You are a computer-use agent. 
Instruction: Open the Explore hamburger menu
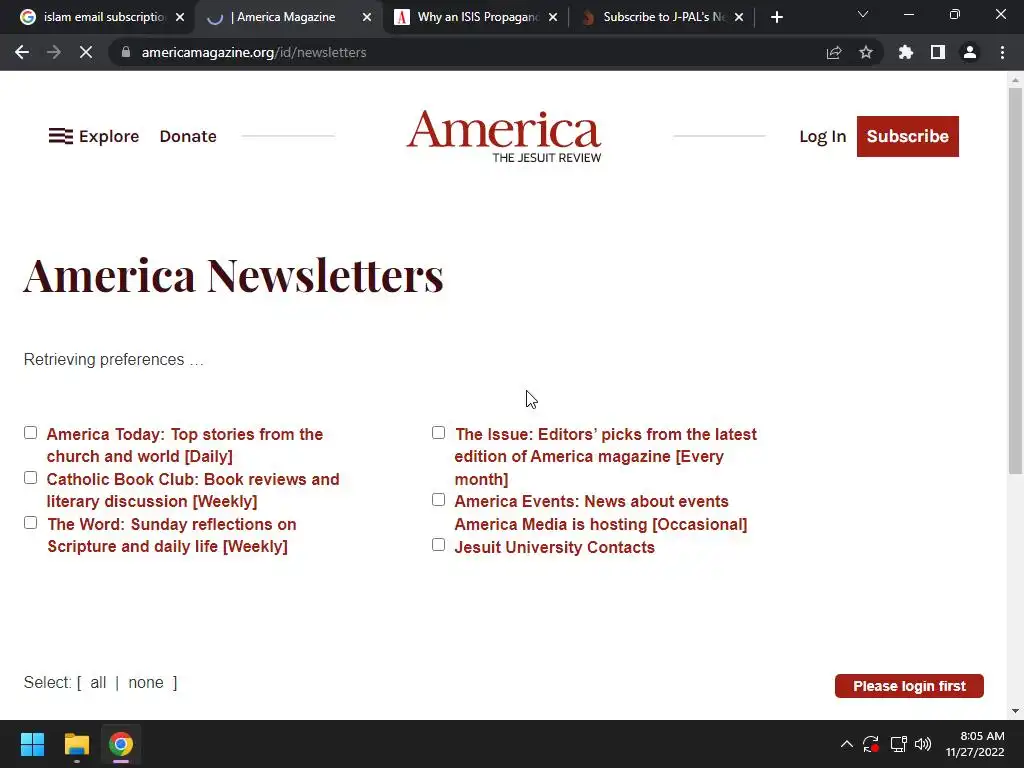pos(94,136)
